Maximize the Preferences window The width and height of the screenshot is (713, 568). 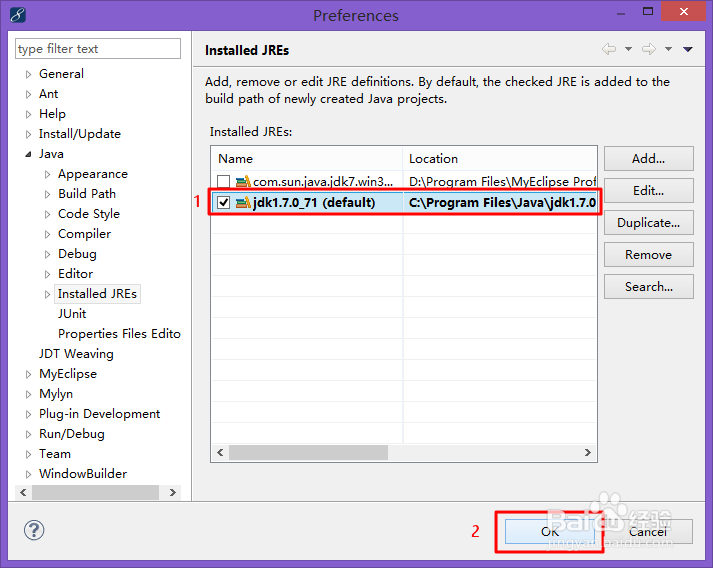[x=648, y=12]
